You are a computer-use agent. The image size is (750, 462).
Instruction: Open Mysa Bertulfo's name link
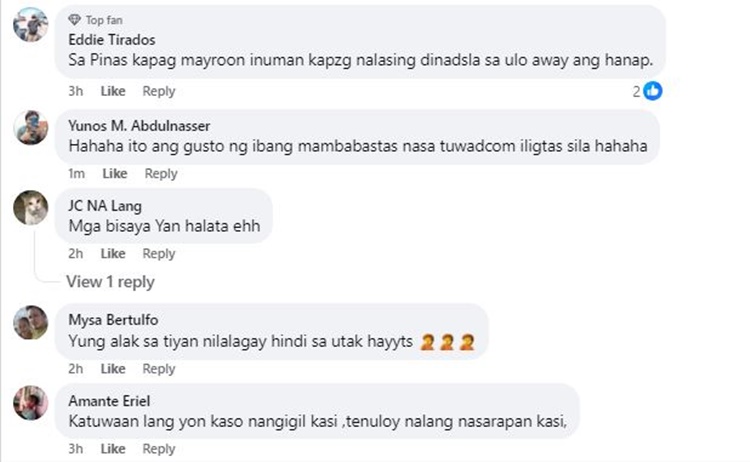pyautogui.click(x=113, y=319)
